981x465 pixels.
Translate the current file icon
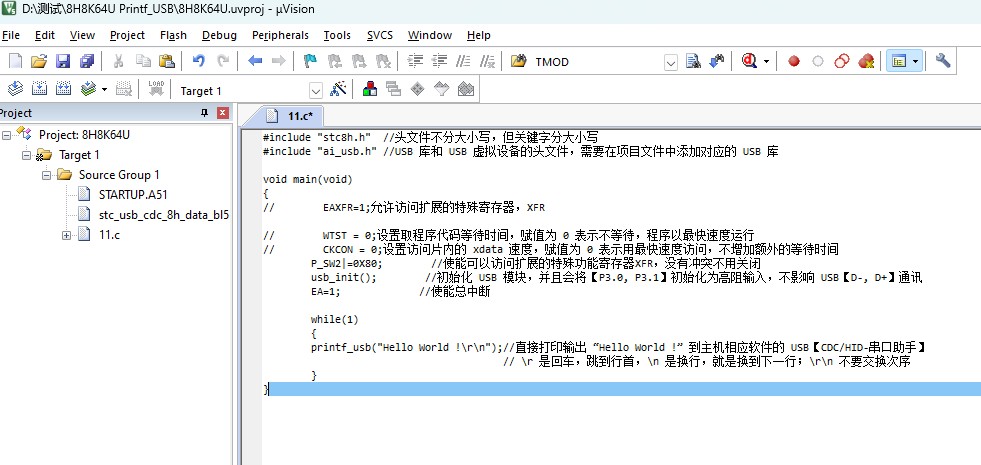(x=16, y=89)
